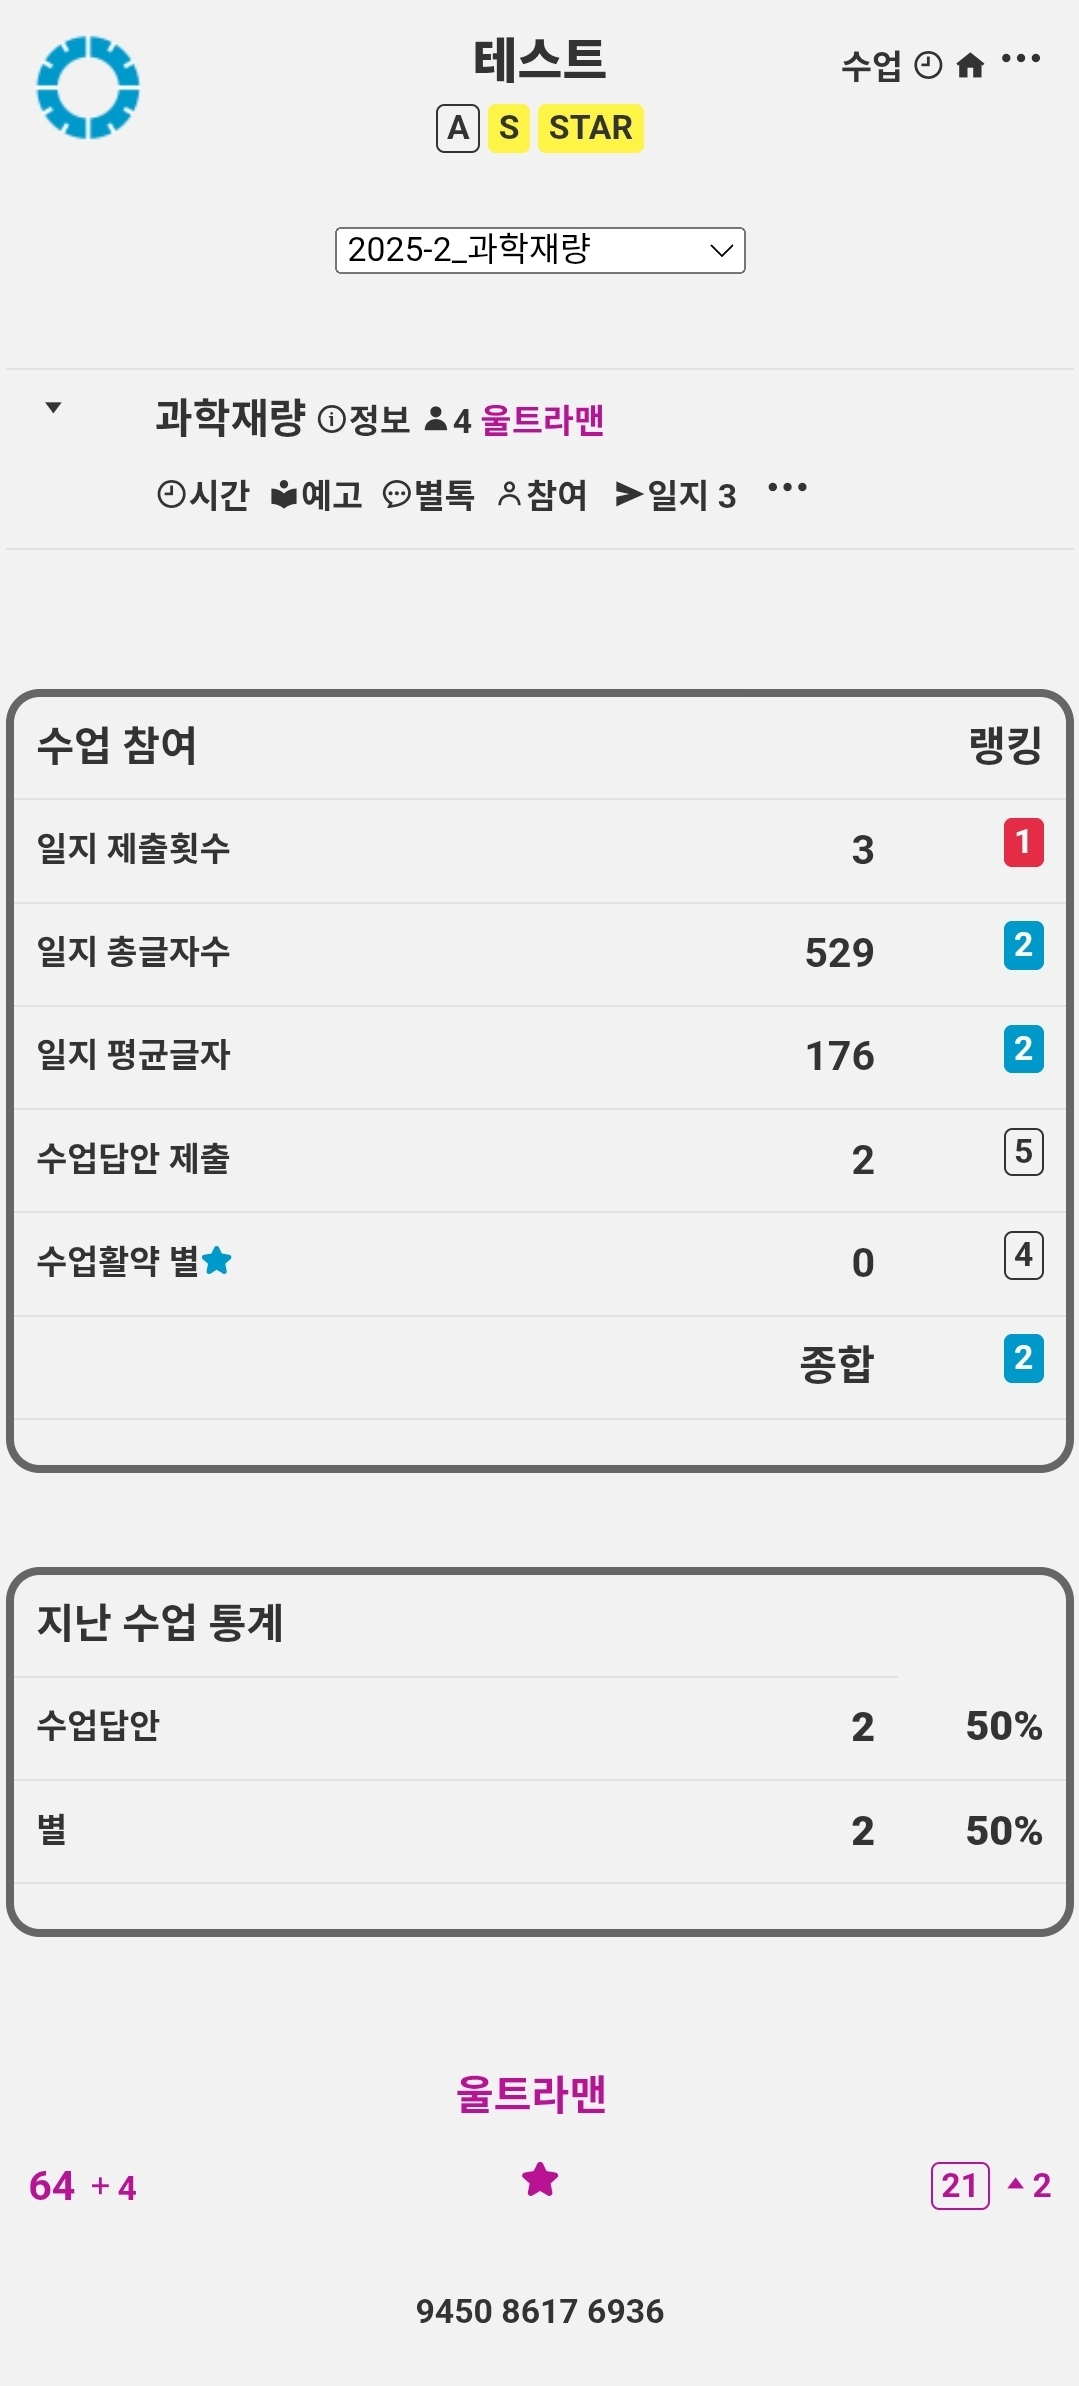Viewport: 1079px width, 2386px height.
Task: Open the 시간 tab
Action: pos(203,495)
